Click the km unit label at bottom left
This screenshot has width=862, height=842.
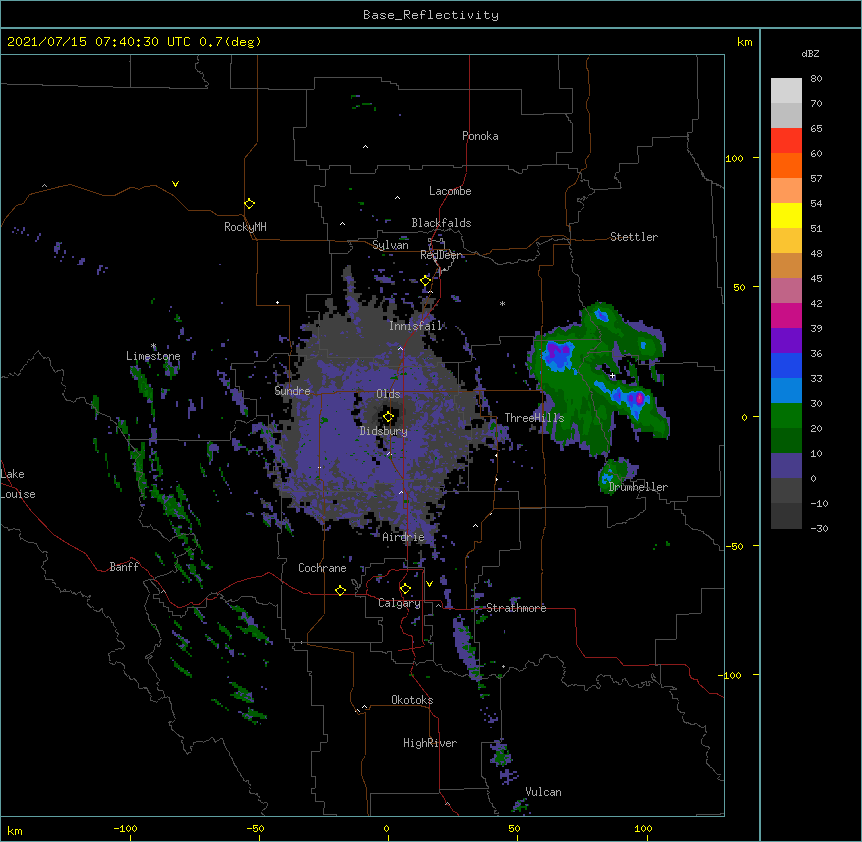point(15,830)
